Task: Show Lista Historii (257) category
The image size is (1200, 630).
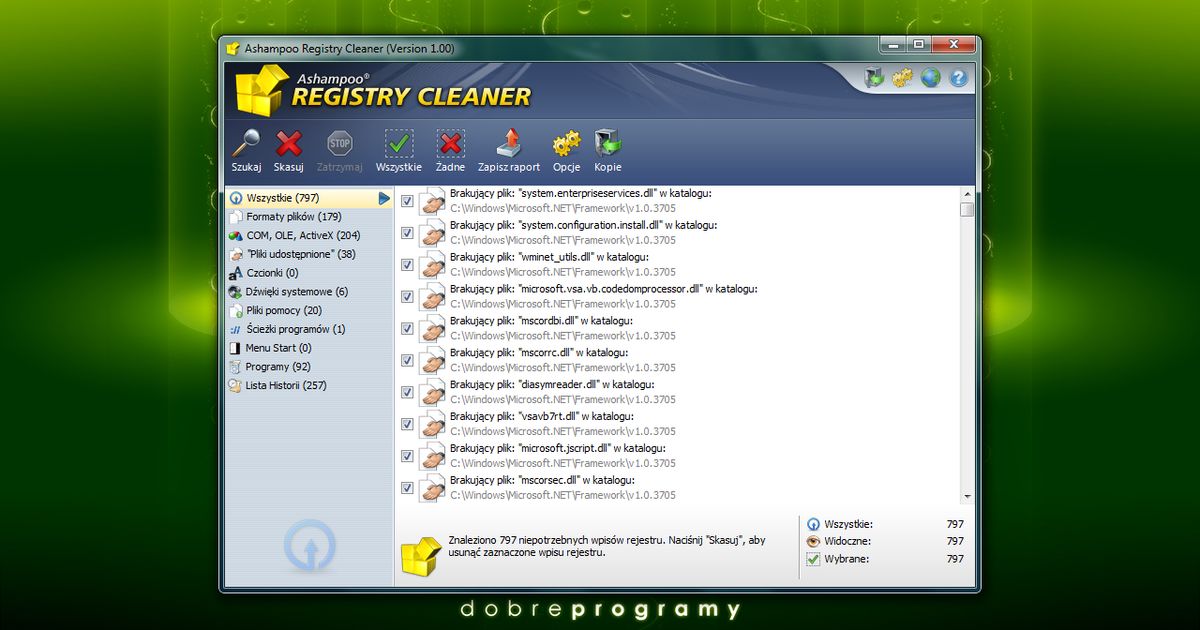Action: click(285, 386)
